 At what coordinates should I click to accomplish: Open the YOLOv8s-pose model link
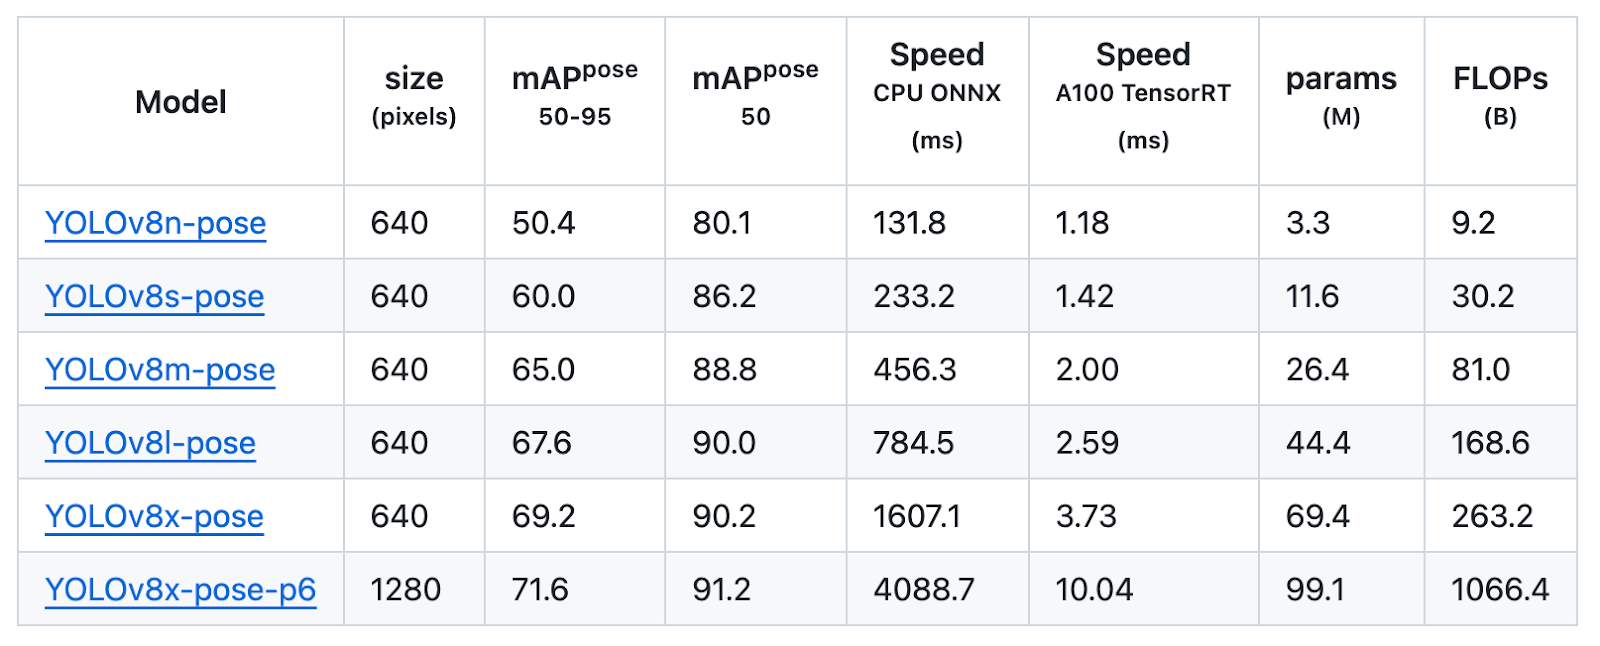(154, 296)
